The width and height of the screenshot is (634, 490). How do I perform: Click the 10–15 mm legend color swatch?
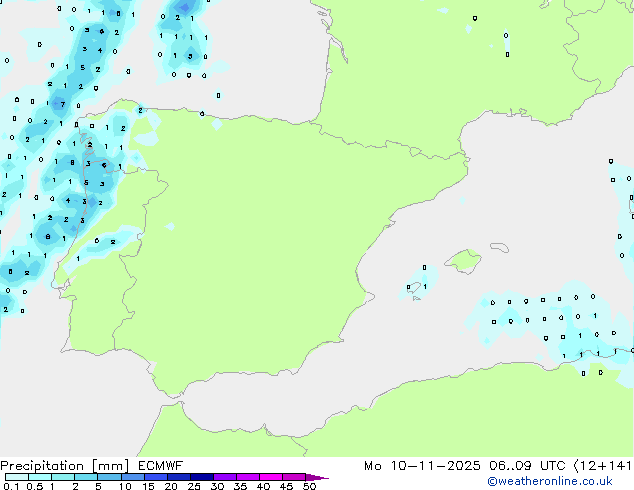132,477
